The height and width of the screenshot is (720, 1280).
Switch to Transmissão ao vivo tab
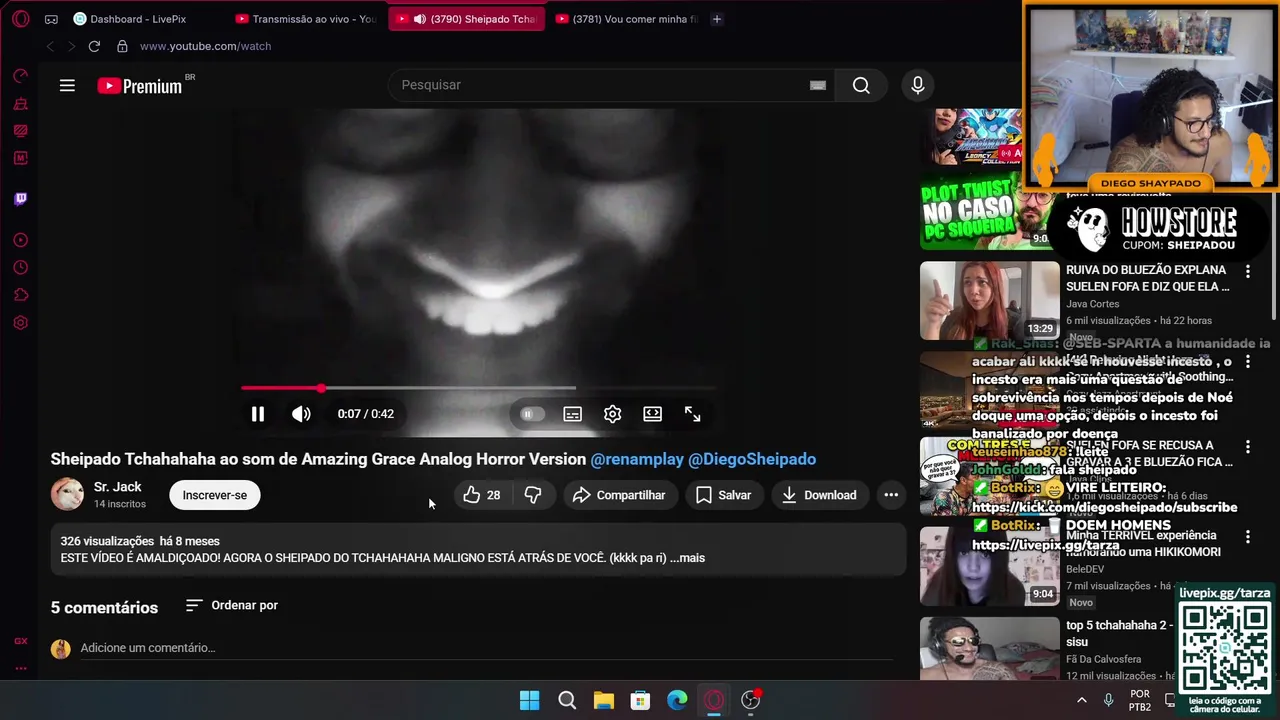(305, 19)
